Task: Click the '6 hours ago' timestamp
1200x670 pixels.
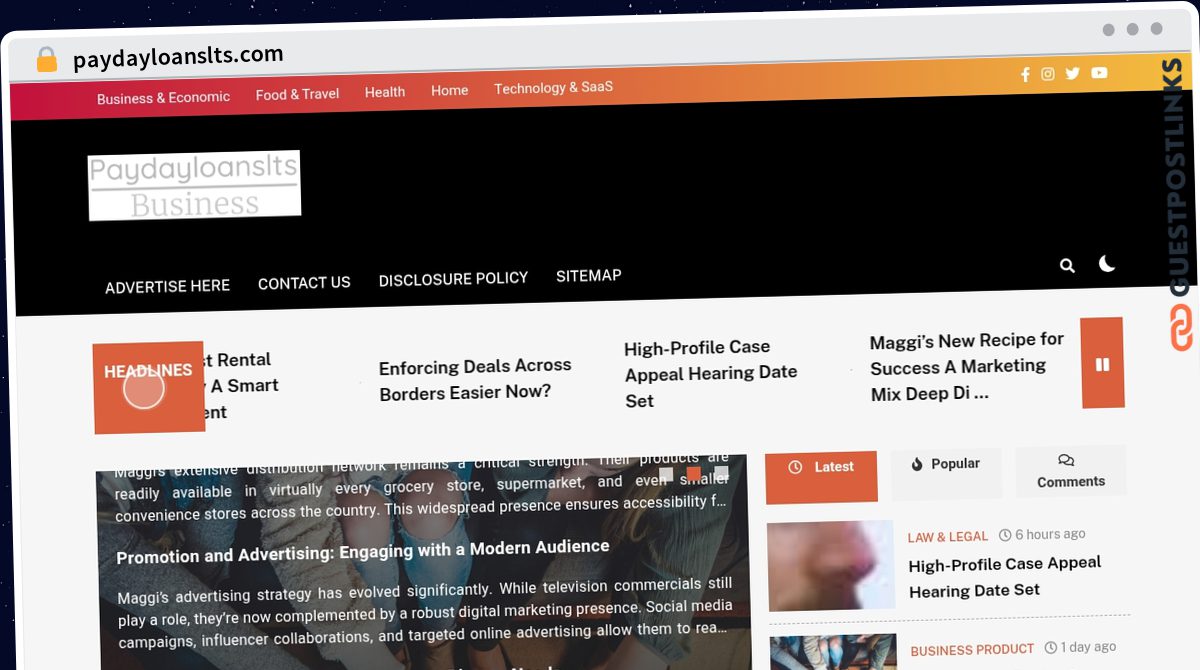Action: [1042, 534]
